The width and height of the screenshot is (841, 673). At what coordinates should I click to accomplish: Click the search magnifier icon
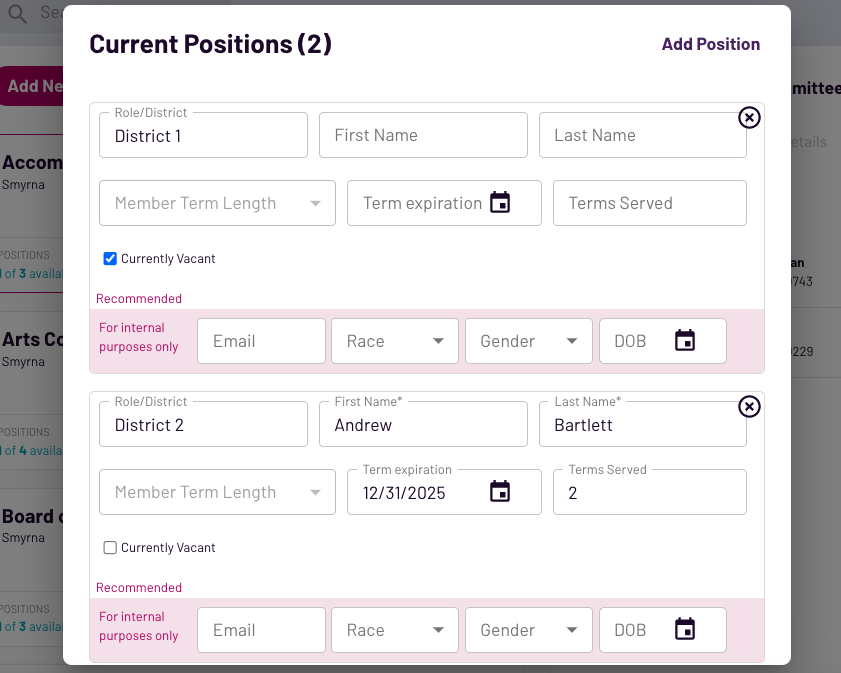pos(17,13)
